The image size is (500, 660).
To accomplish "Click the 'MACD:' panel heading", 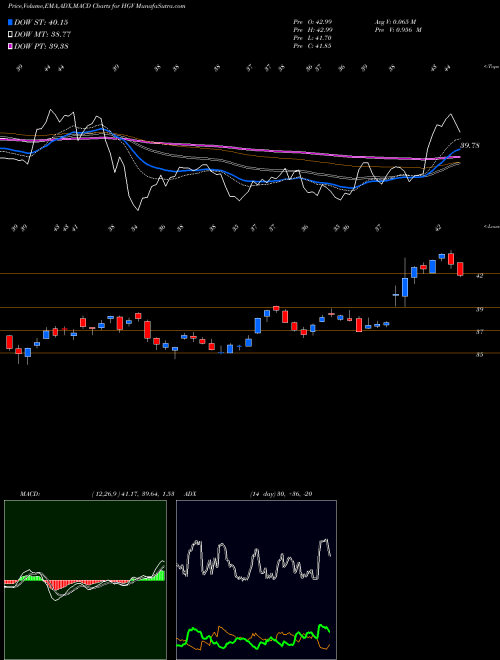I will tap(29, 494).
